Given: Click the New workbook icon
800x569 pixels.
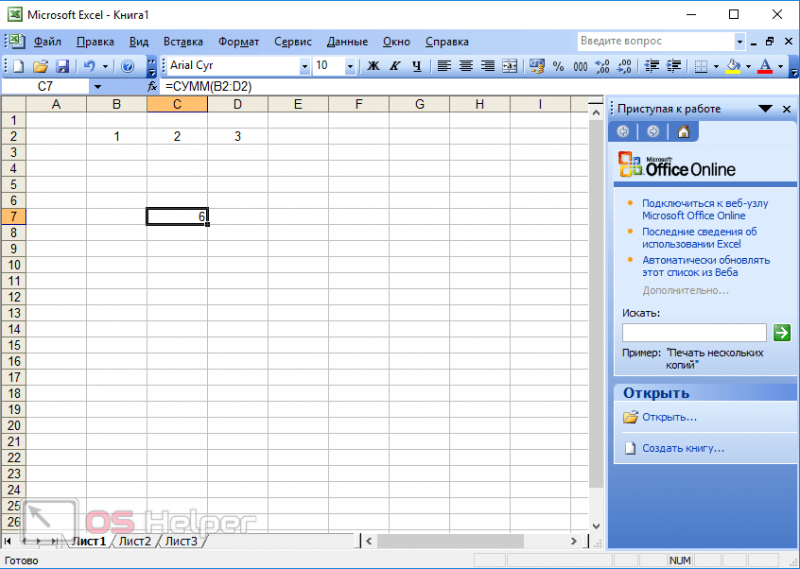Looking at the screenshot, I should 18,66.
